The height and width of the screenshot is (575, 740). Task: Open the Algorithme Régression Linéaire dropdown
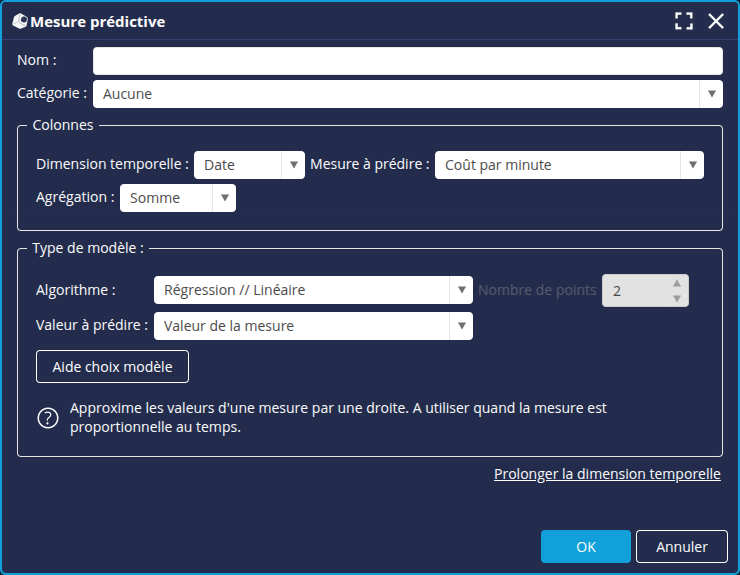313,290
